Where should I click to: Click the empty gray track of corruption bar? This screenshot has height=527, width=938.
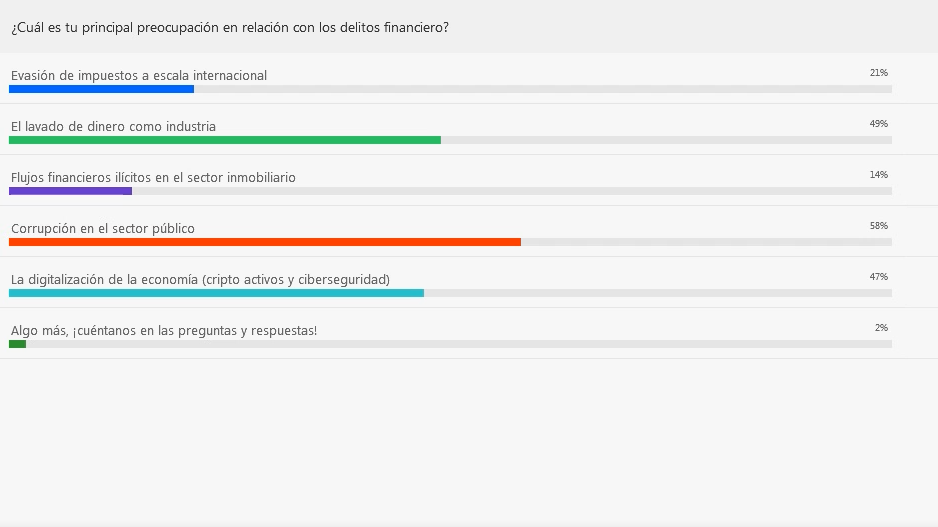coord(706,242)
